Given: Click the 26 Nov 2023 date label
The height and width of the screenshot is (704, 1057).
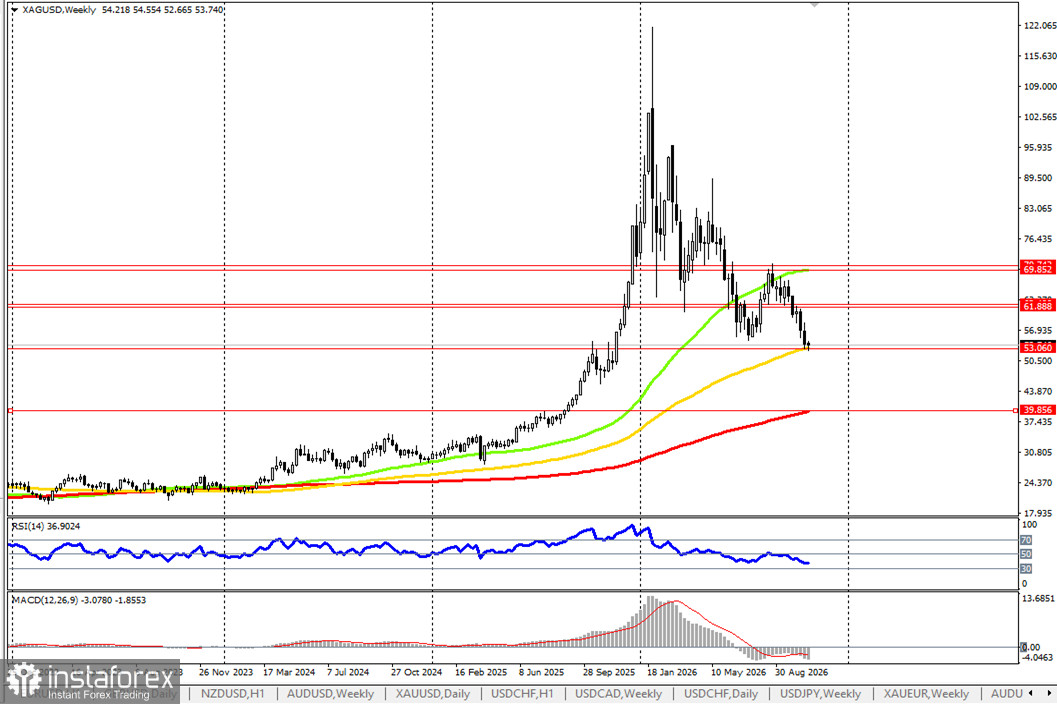Looking at the screenshot, I should tap(226, 672).
